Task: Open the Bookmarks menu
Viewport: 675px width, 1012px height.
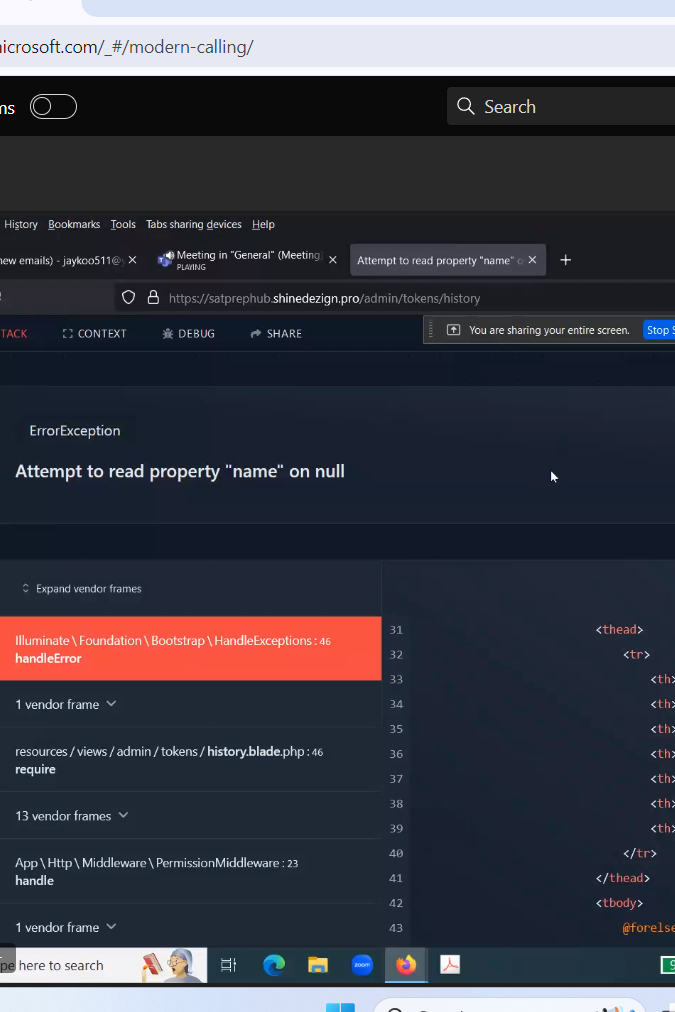Action: pyautogui.click(x=74, y=224)
